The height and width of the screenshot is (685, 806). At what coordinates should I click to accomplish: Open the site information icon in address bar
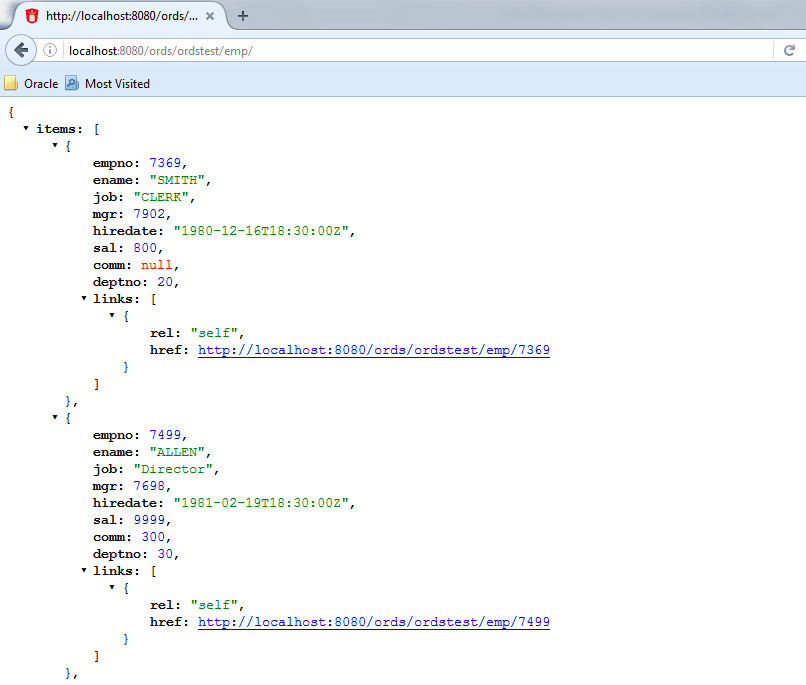(50, 50)
